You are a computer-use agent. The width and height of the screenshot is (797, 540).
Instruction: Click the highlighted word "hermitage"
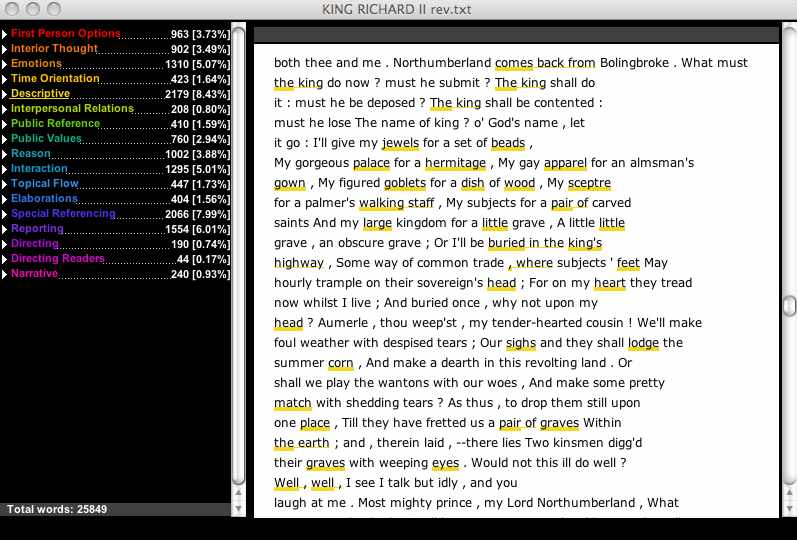455,163
